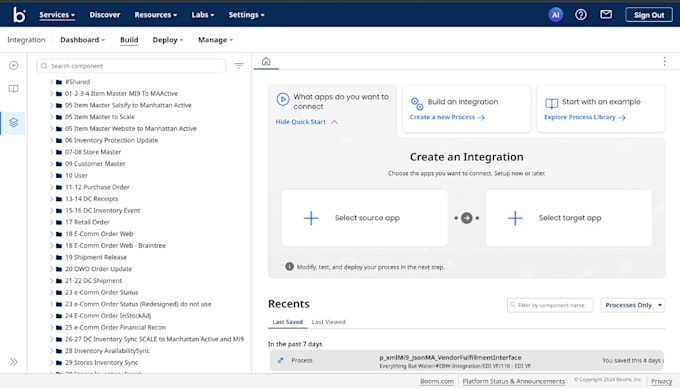Expand the 19 Shipment Release folder

(x=51, y=258)
